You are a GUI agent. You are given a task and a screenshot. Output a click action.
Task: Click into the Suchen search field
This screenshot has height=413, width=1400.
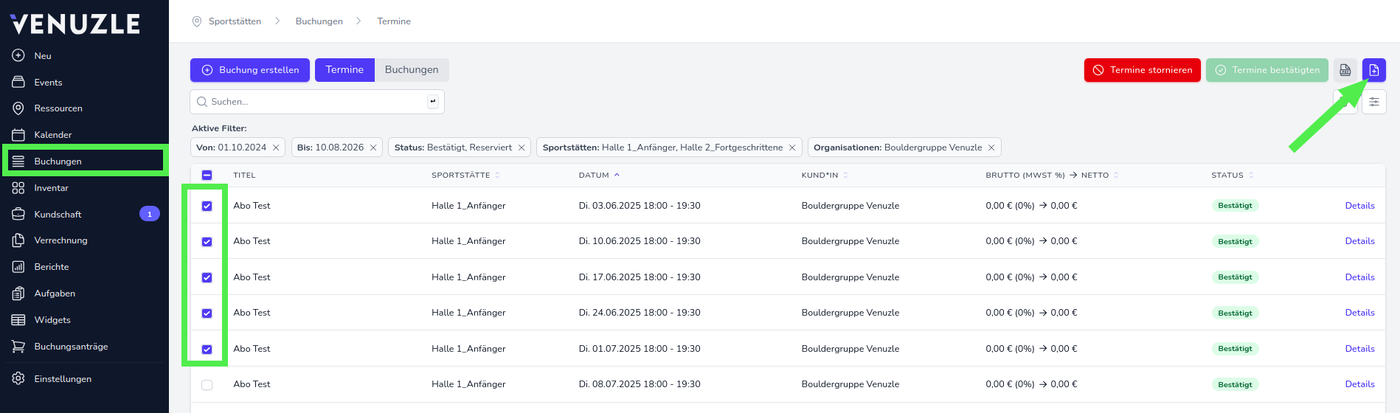point(317,101)
